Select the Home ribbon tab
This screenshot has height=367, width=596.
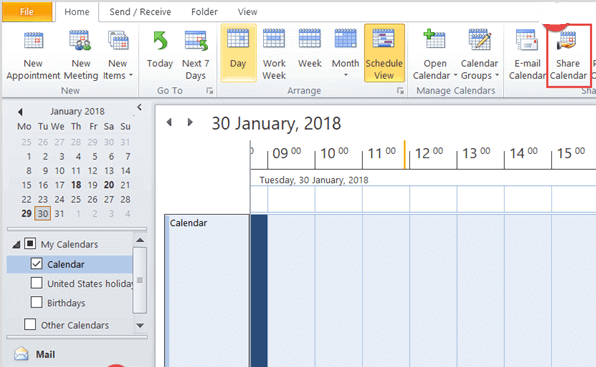coord(77,12)
